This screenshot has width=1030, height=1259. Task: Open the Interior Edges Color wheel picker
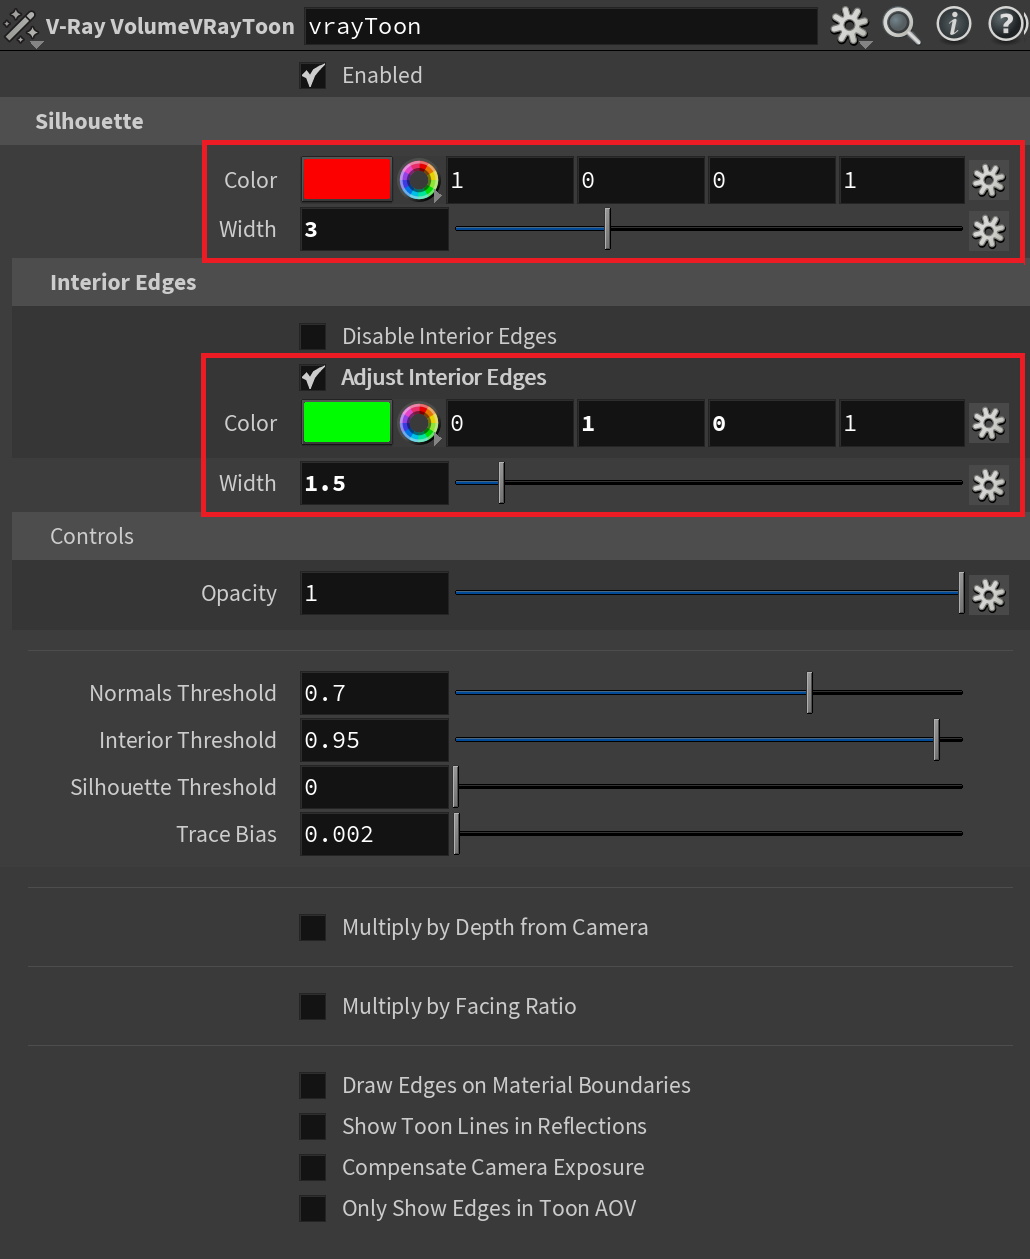419,423
